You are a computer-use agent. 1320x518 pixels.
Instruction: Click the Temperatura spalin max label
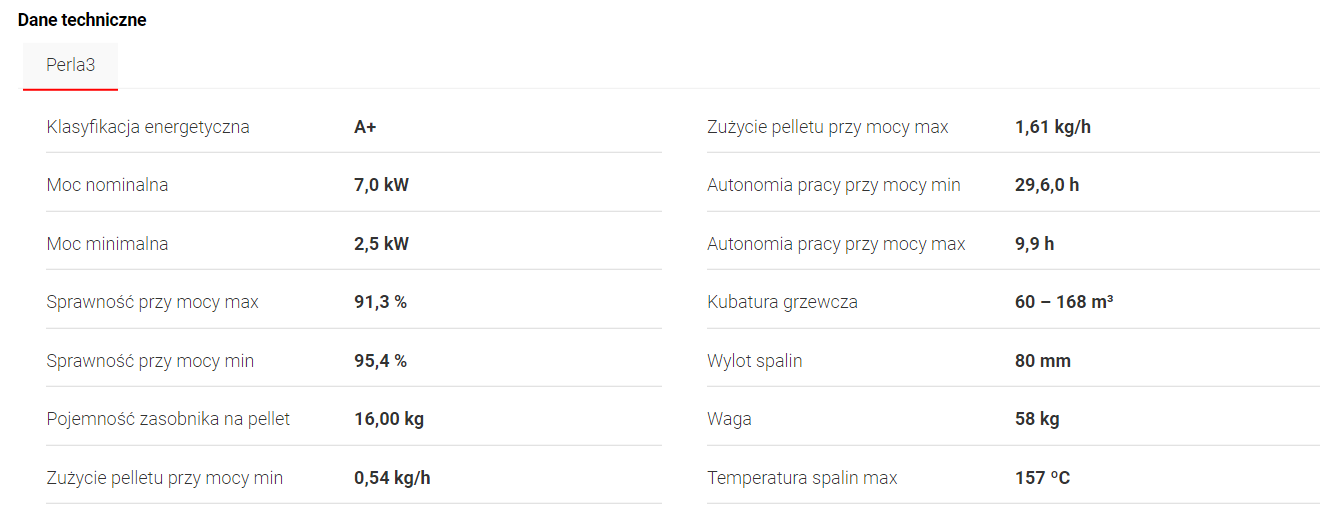[802, 478]
